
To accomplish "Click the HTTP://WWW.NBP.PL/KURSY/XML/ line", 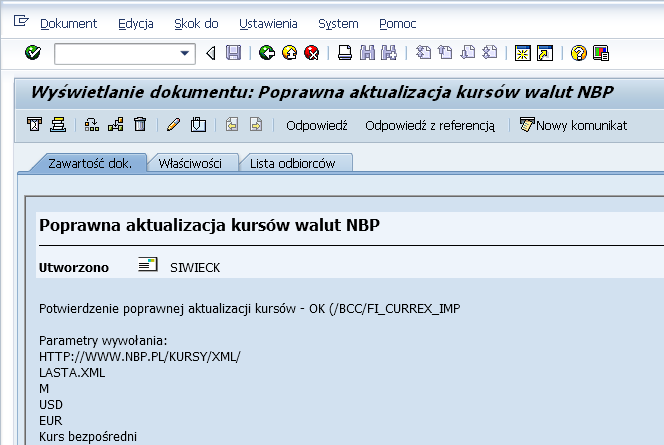I will [x=140, y=357].
